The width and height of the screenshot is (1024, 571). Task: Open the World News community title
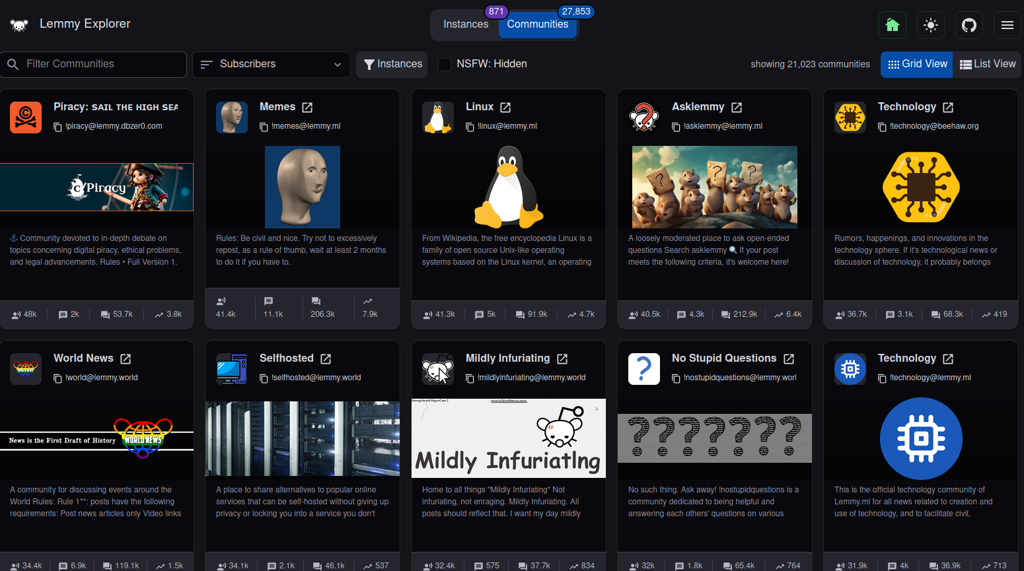[83, 358]
